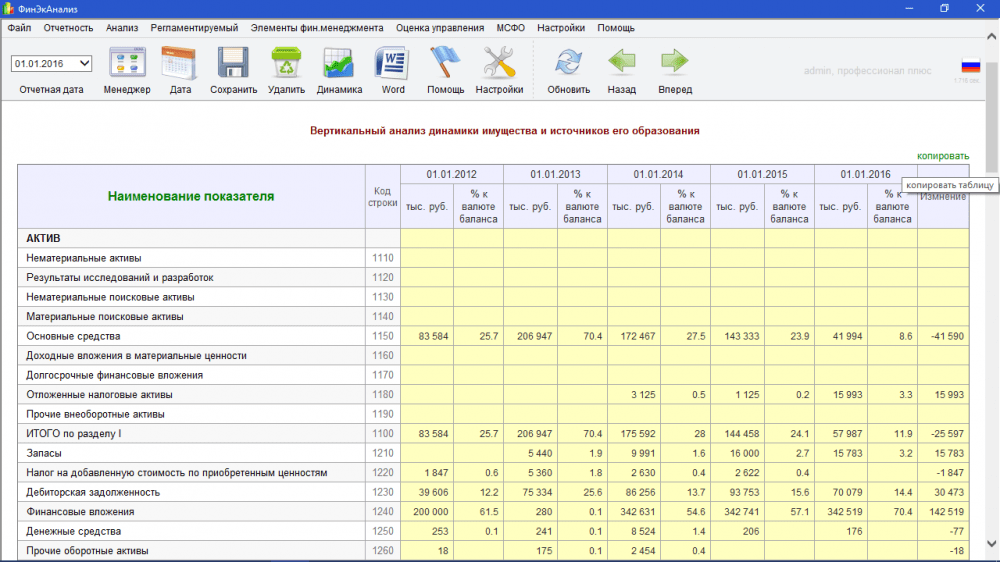Open the Файл menu
1000x562 pixels.
click(x=19, y=28)
